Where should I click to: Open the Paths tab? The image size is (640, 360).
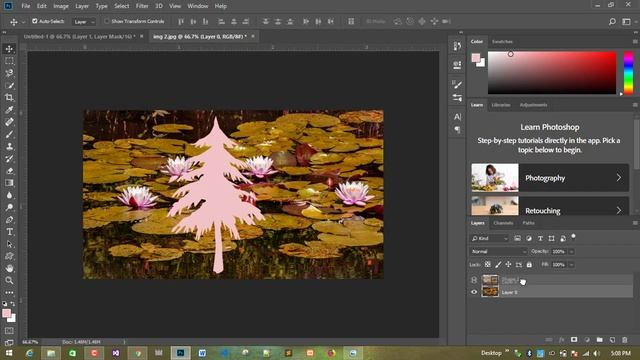(528, 223)
